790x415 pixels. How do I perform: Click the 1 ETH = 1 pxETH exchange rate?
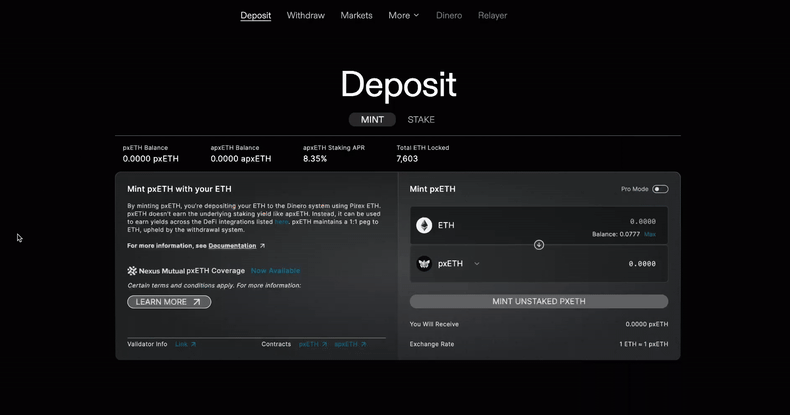point(643,344)
